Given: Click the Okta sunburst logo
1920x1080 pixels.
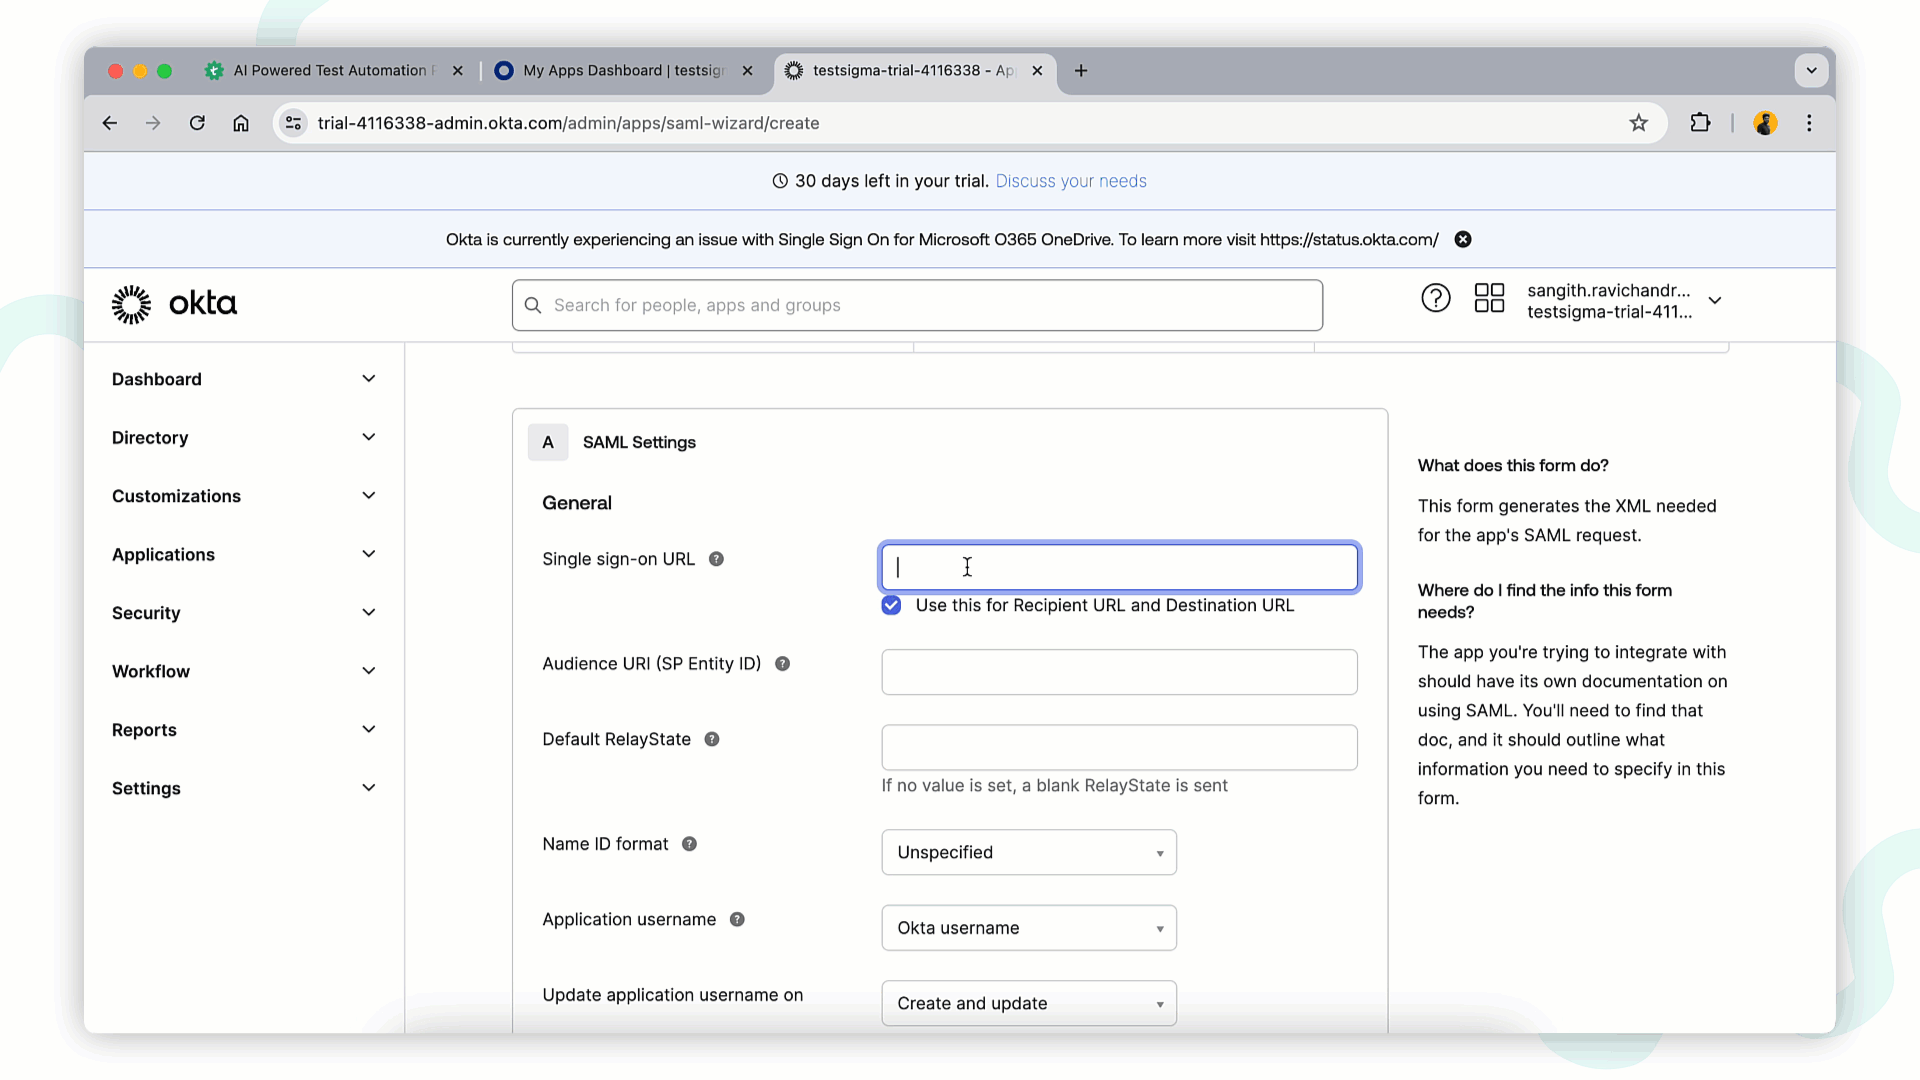Looking at the screenshot, I should 131,304.
